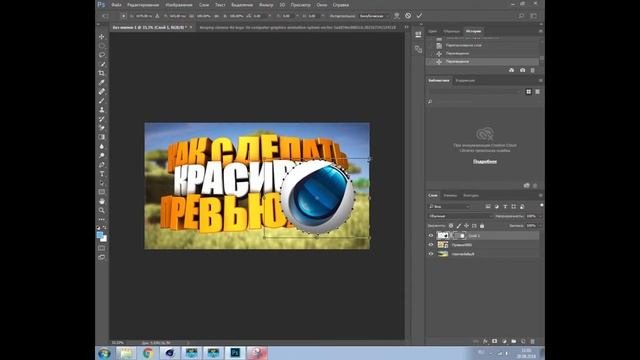
Task: Click the foreground color swatch
Action: tap(100, 235)
